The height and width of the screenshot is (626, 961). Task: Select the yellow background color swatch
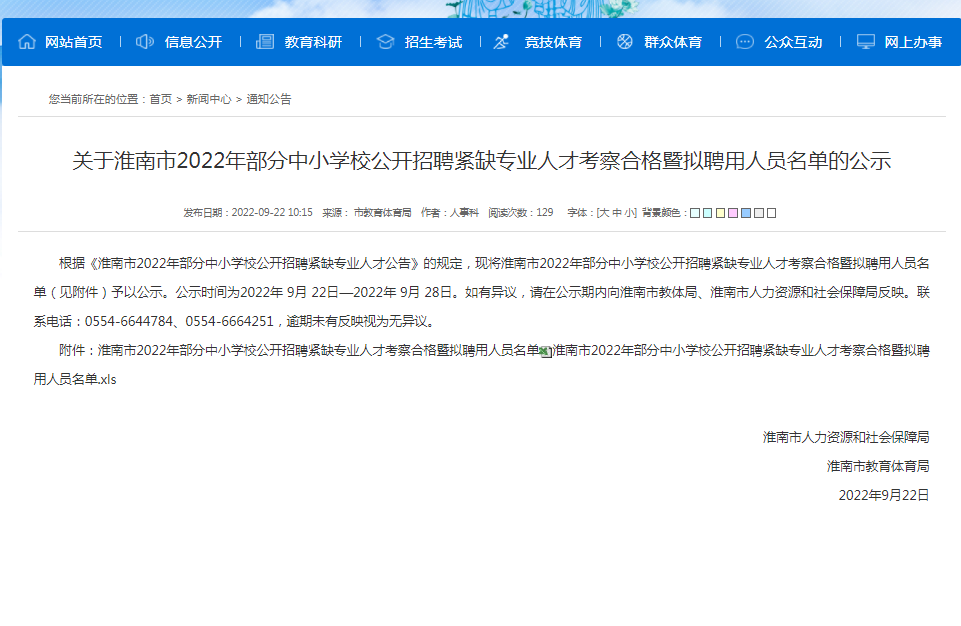(x=722, y=213)
